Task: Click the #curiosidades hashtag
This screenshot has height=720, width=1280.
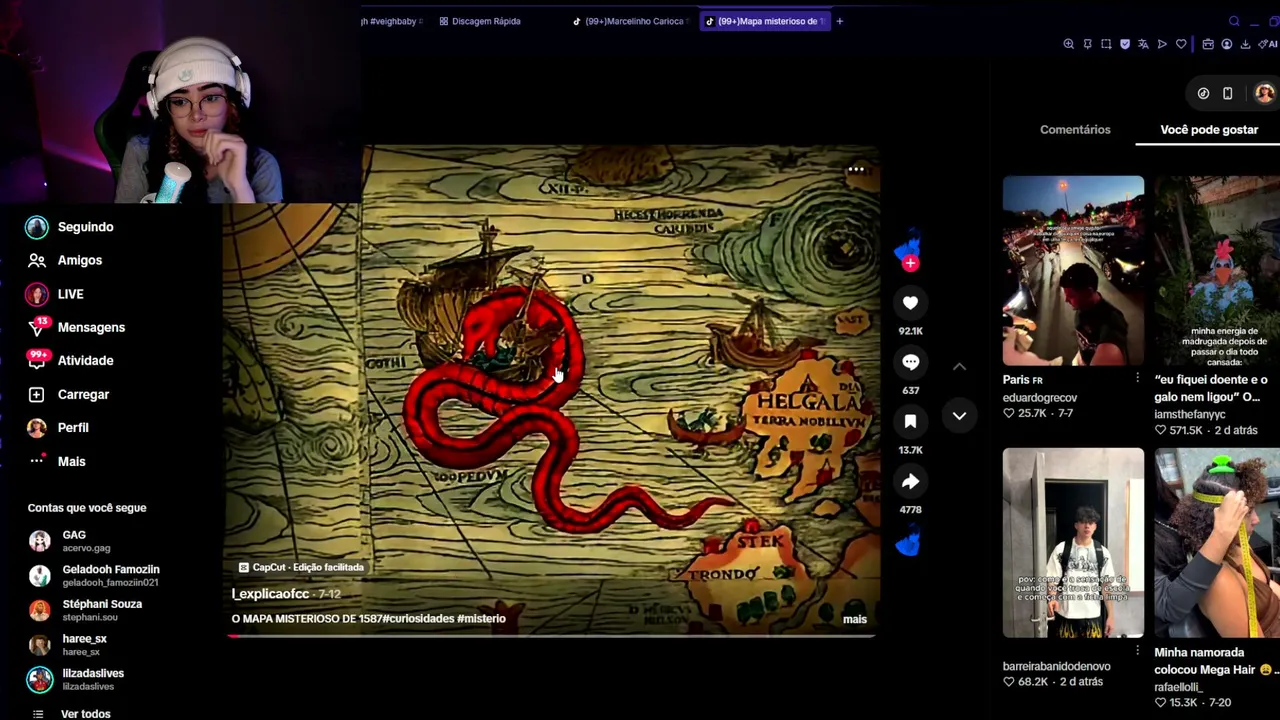Action: (418, 619)
